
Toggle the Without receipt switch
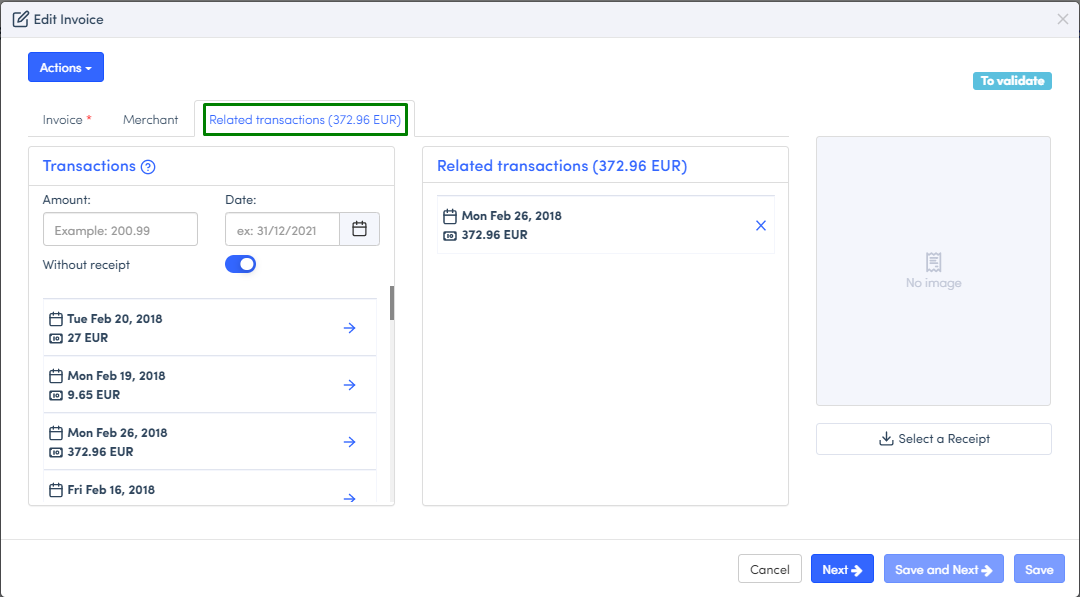point(240,265)
